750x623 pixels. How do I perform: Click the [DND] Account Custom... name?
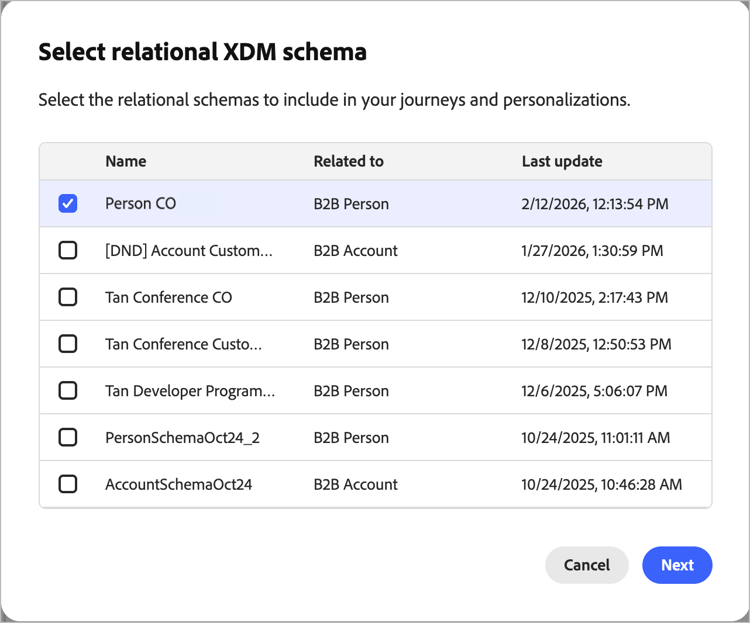pyautogui.click(x=188, y=251)
